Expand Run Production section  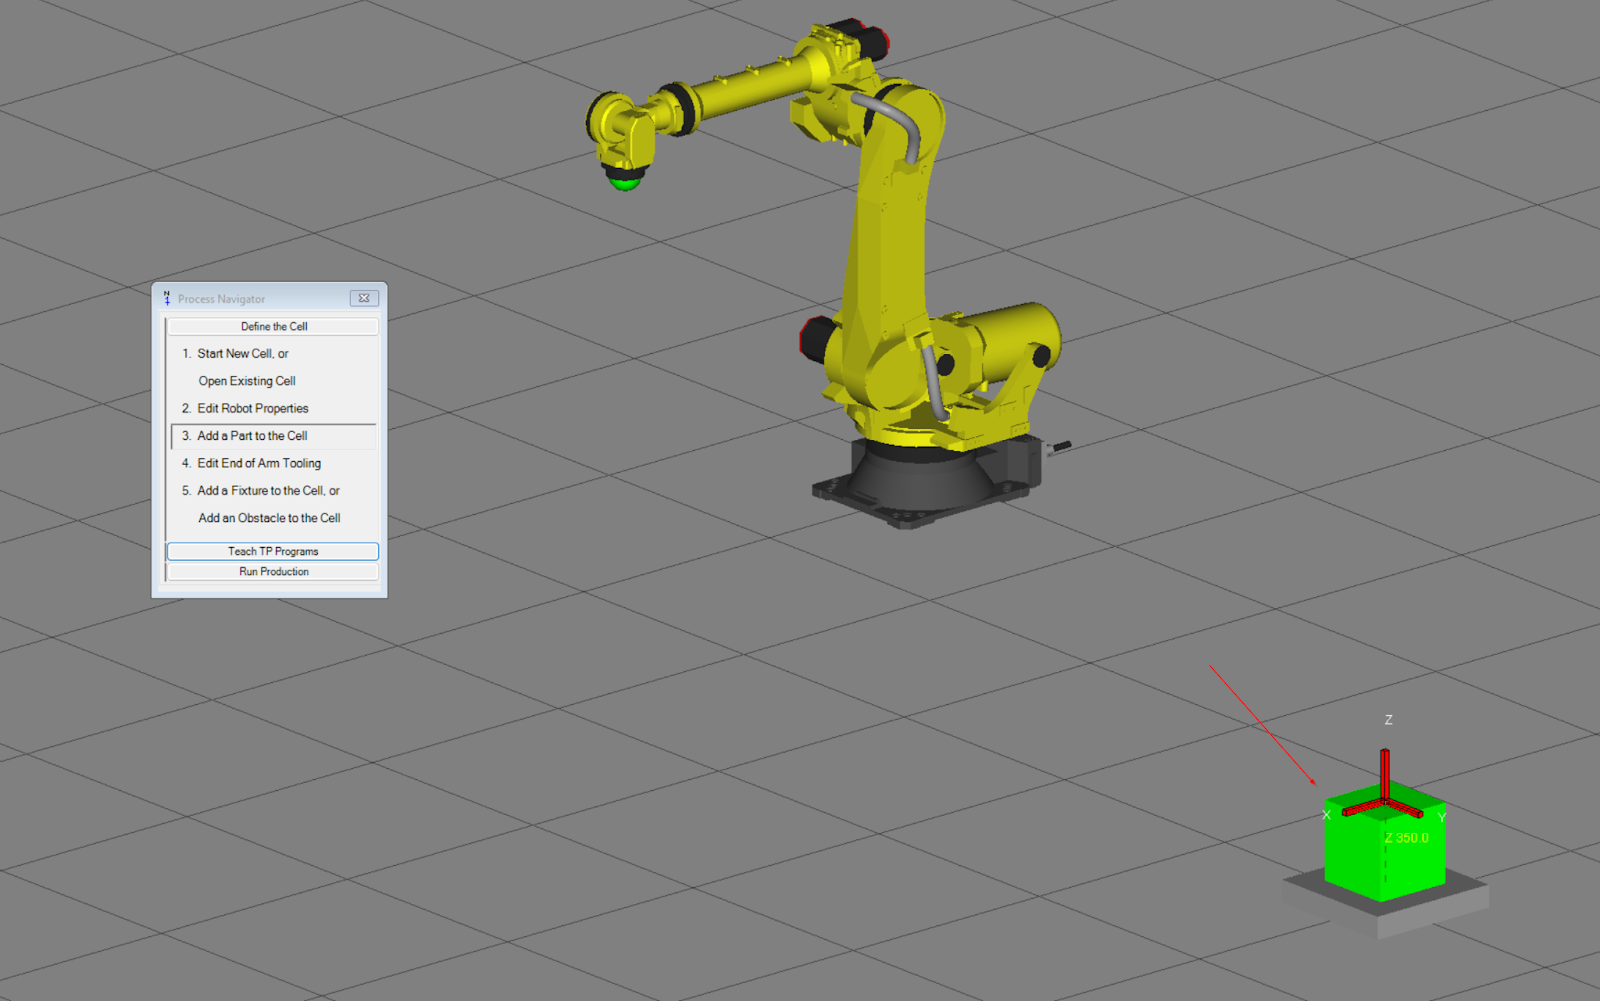click(x=273, y=572)
